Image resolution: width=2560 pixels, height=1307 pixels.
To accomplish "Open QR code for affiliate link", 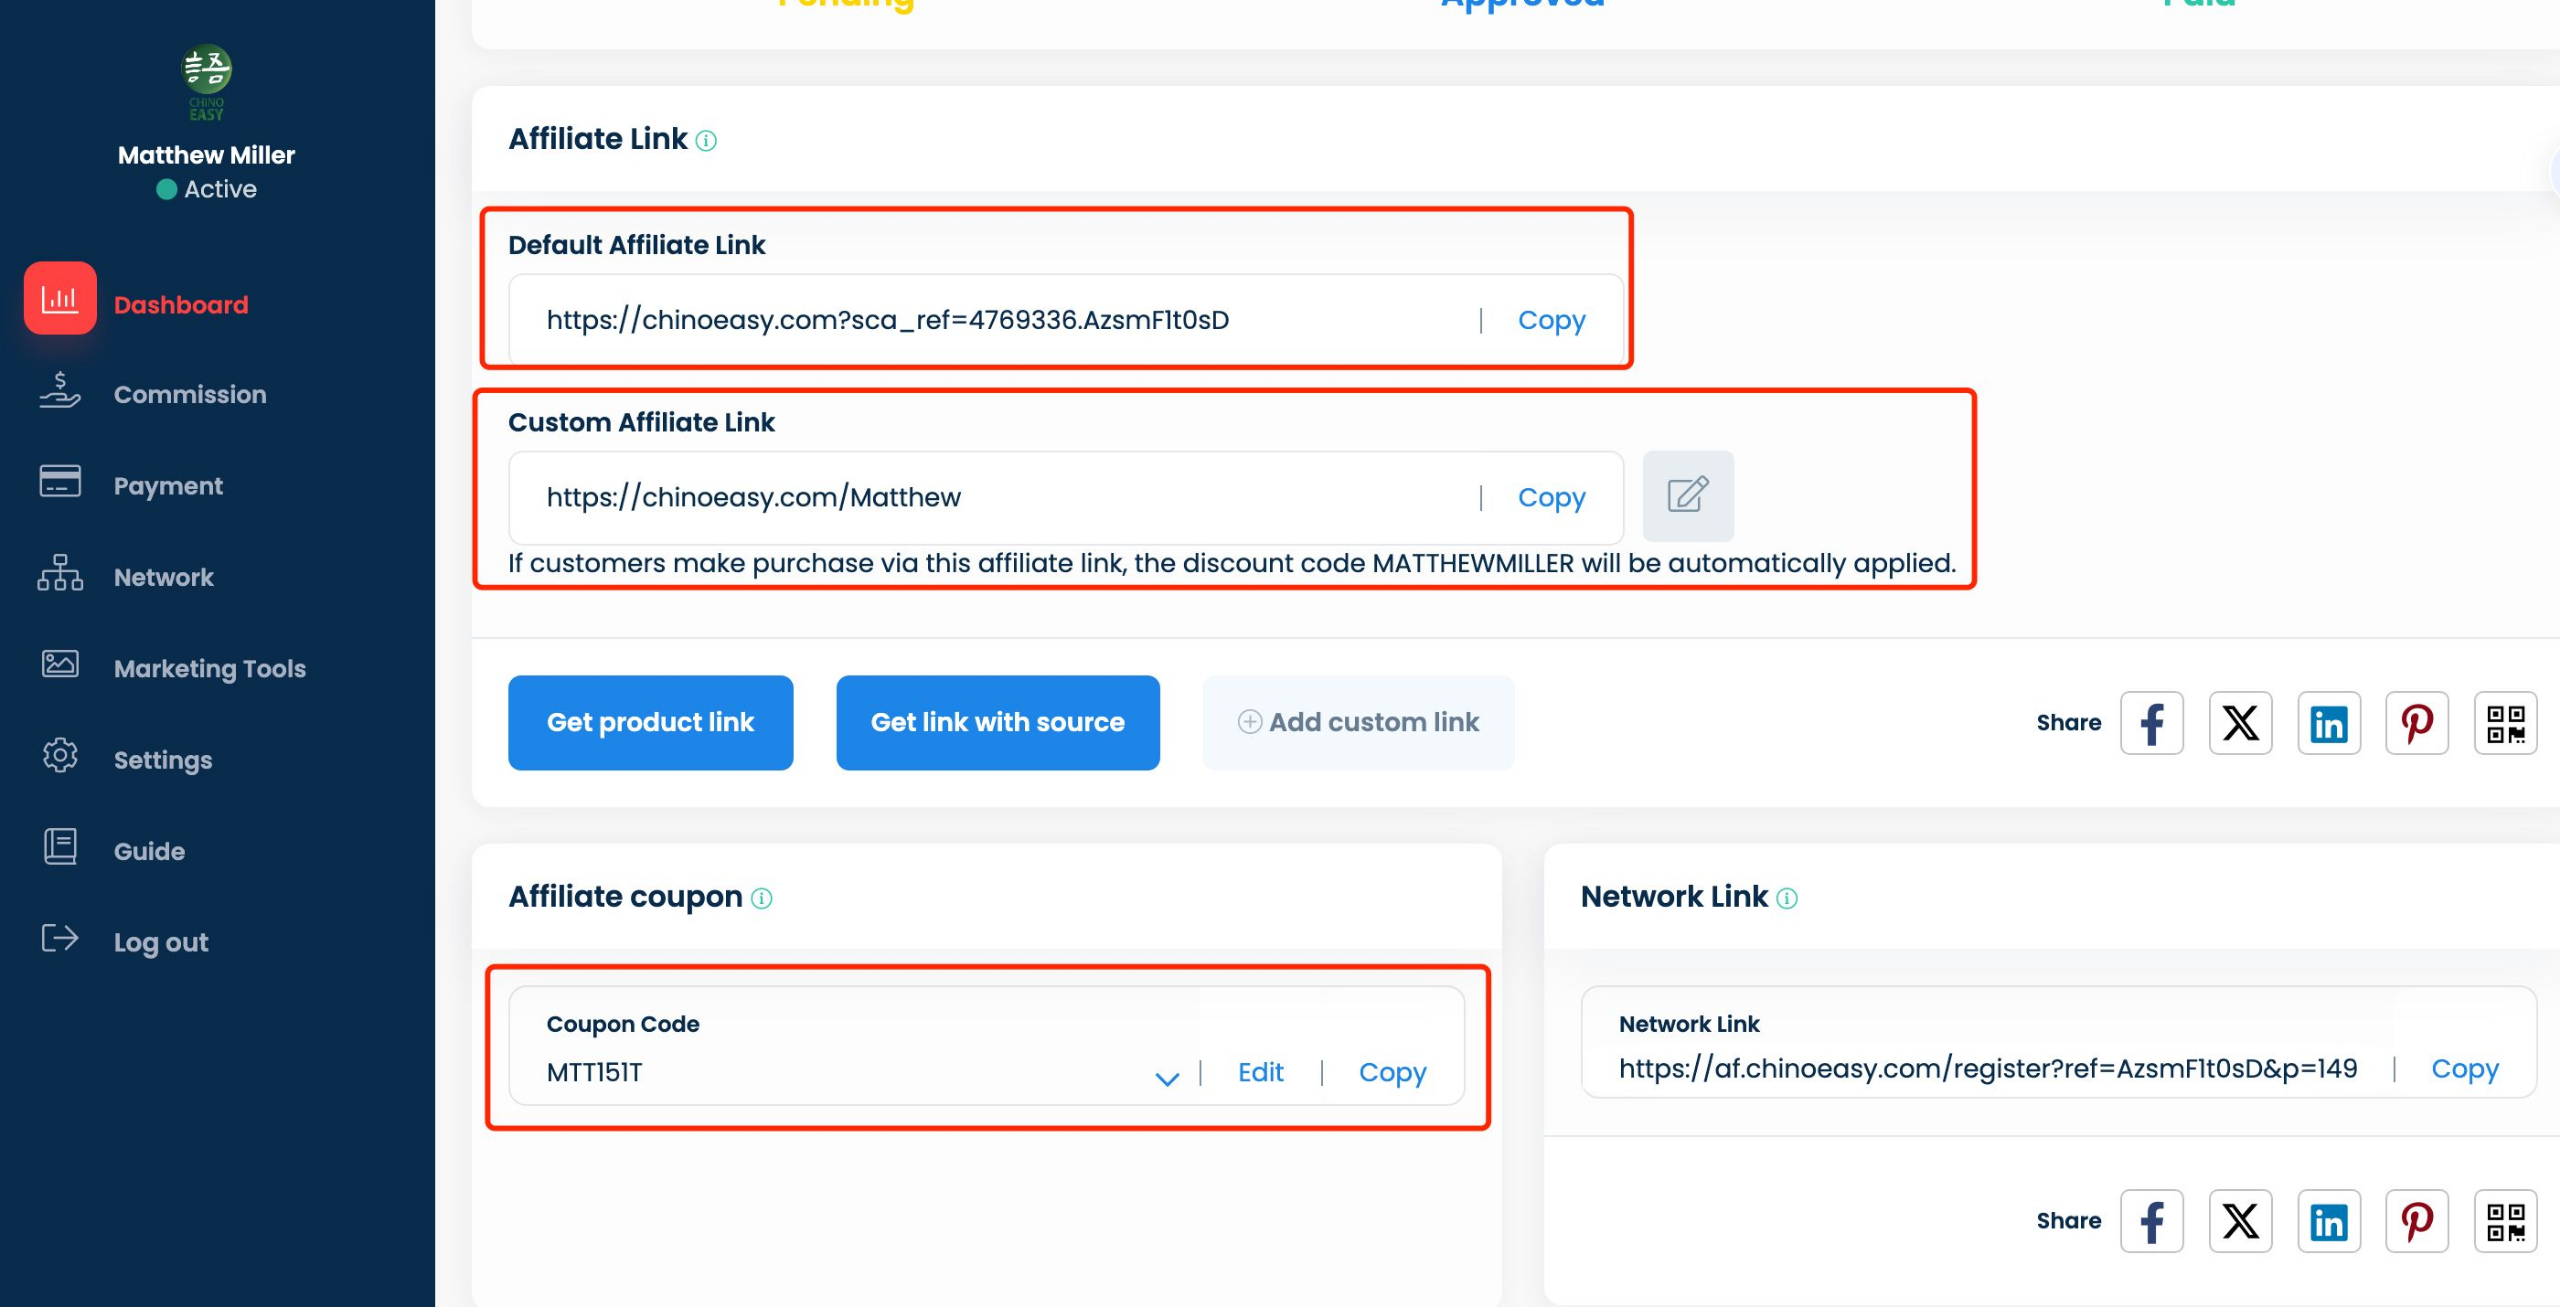I will pos(2505,723).
